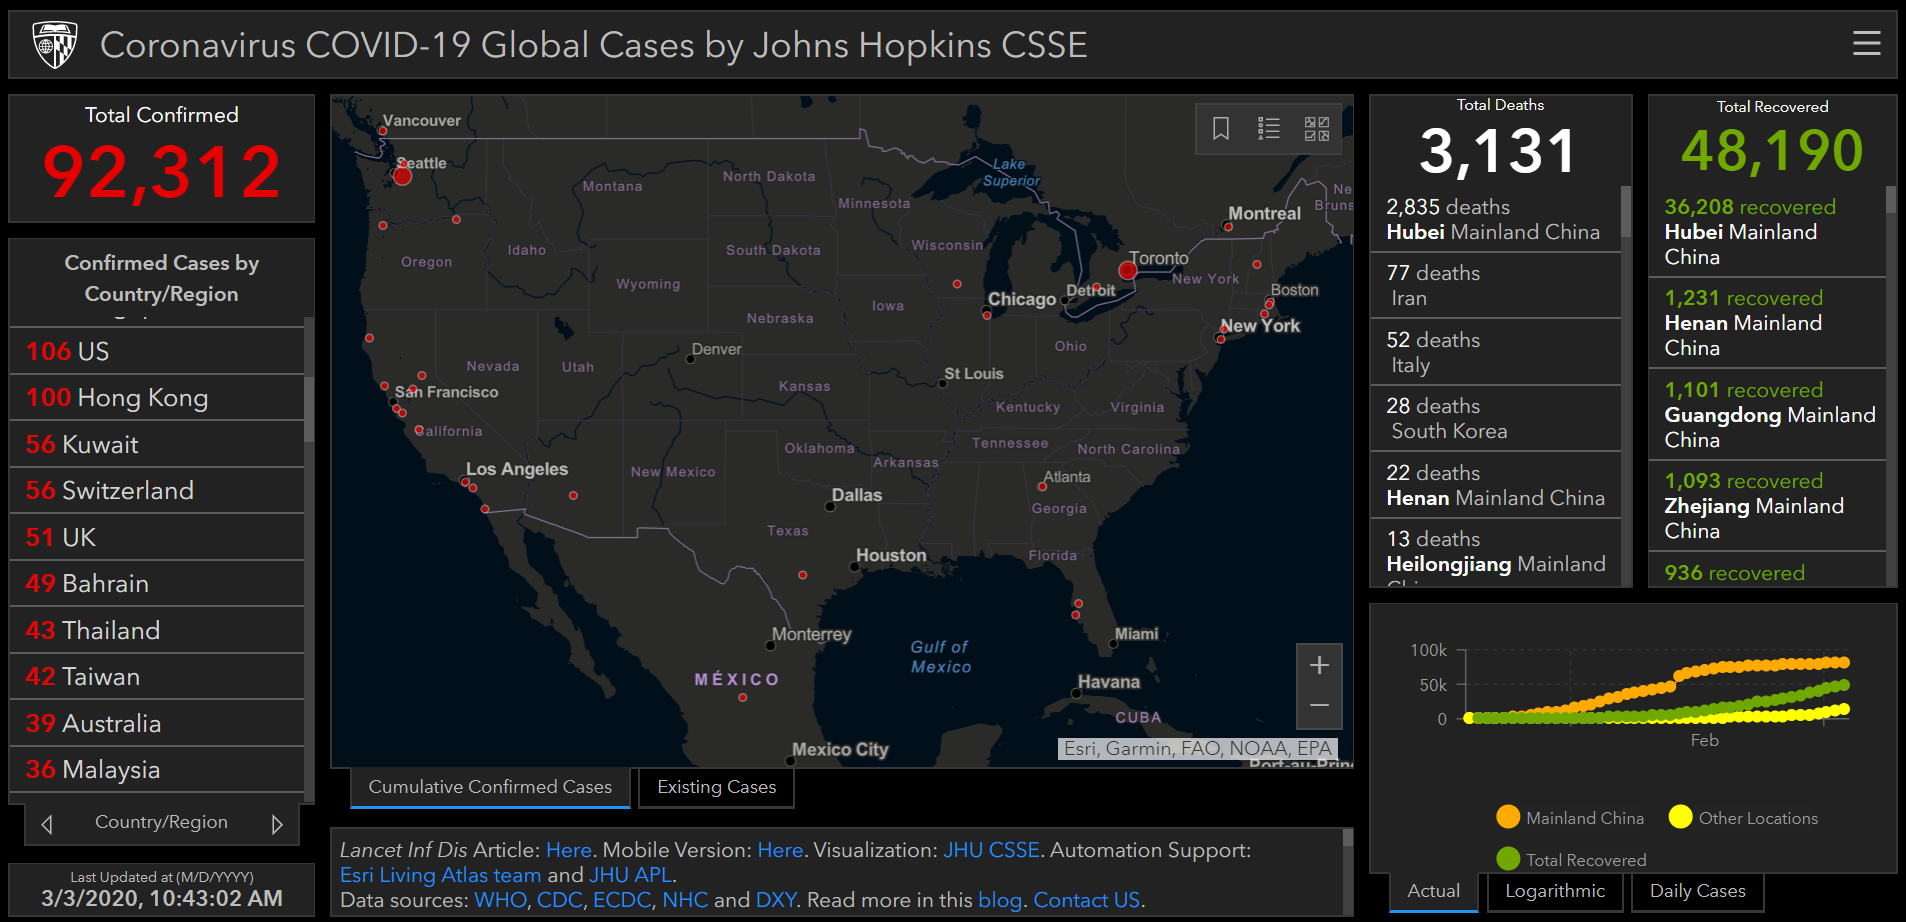Click Country/Region pager label
Image resolution: width=1906 pixels, height=922 pixels.
(x=161, y=822)
